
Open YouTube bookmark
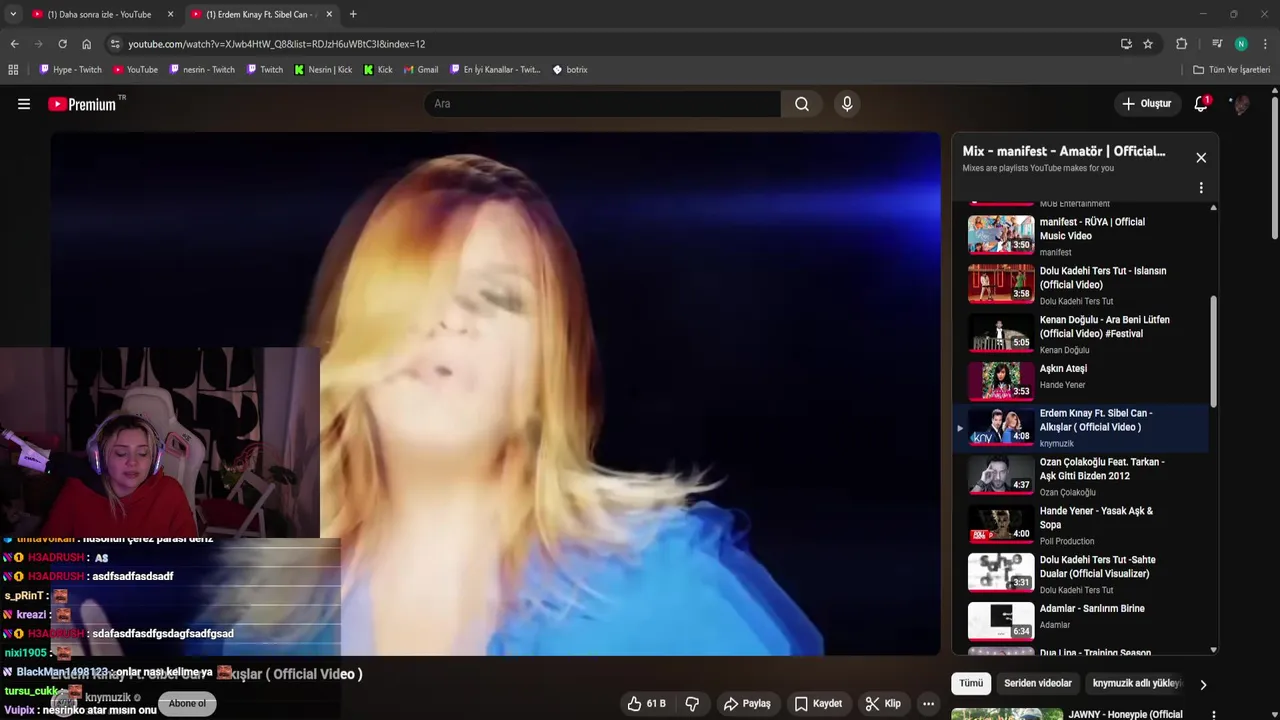click(135, 70)
